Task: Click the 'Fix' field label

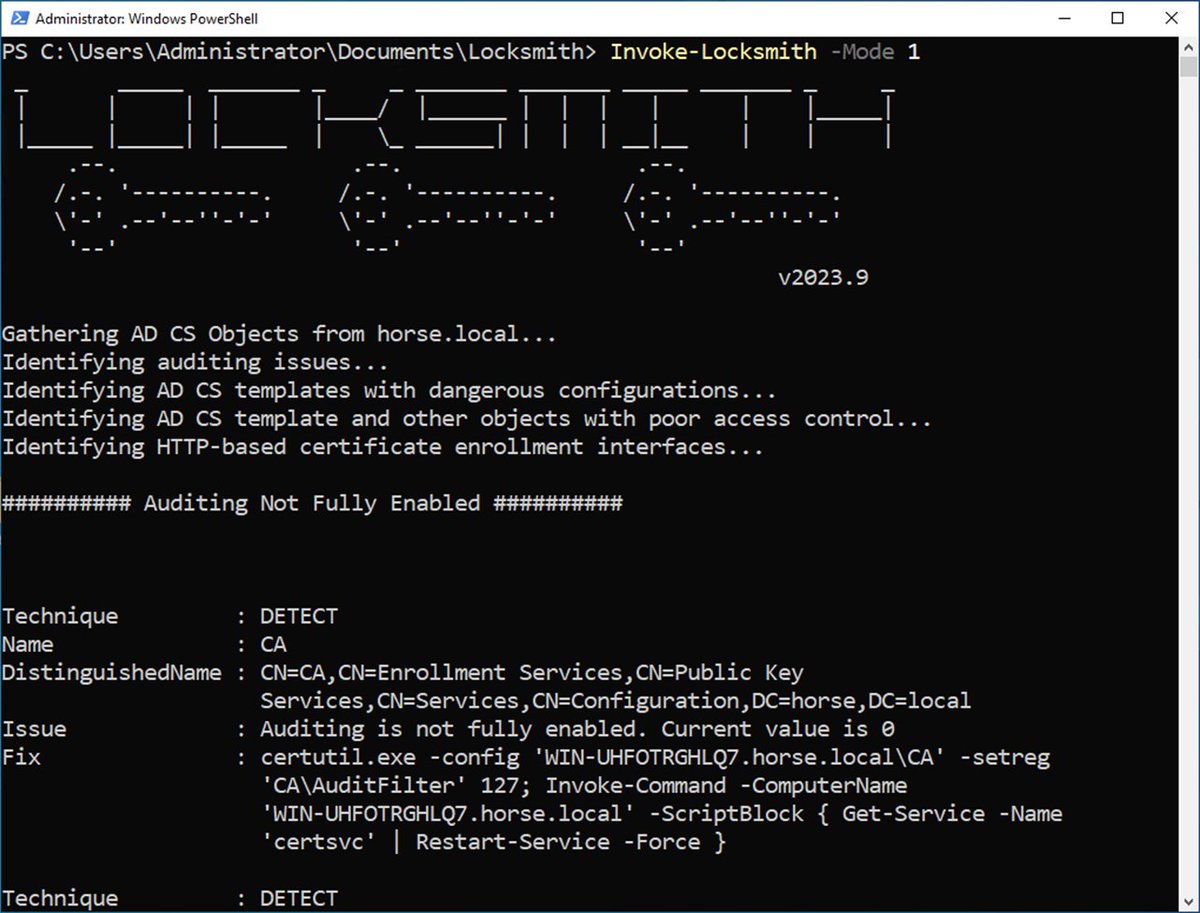Action: click(x=21, y=757)
